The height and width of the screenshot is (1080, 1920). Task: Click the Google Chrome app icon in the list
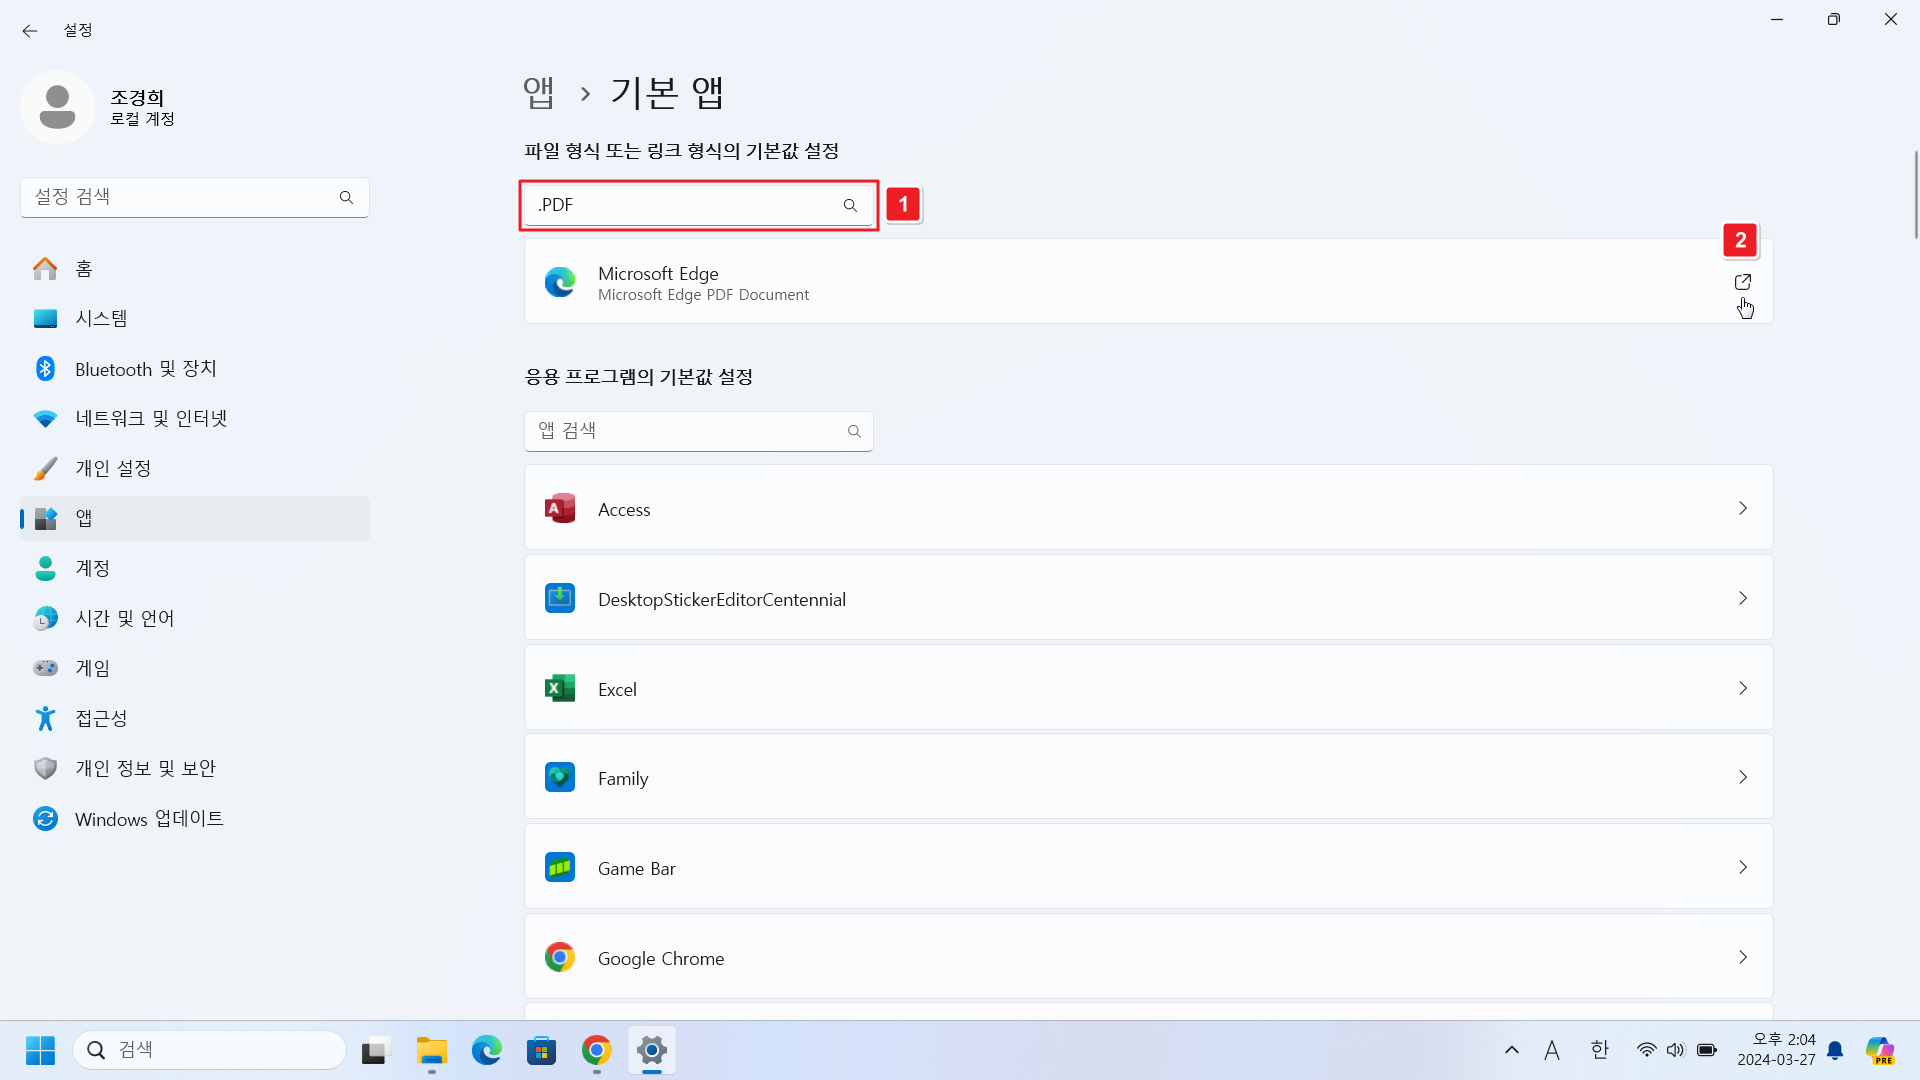coord(560,957)
